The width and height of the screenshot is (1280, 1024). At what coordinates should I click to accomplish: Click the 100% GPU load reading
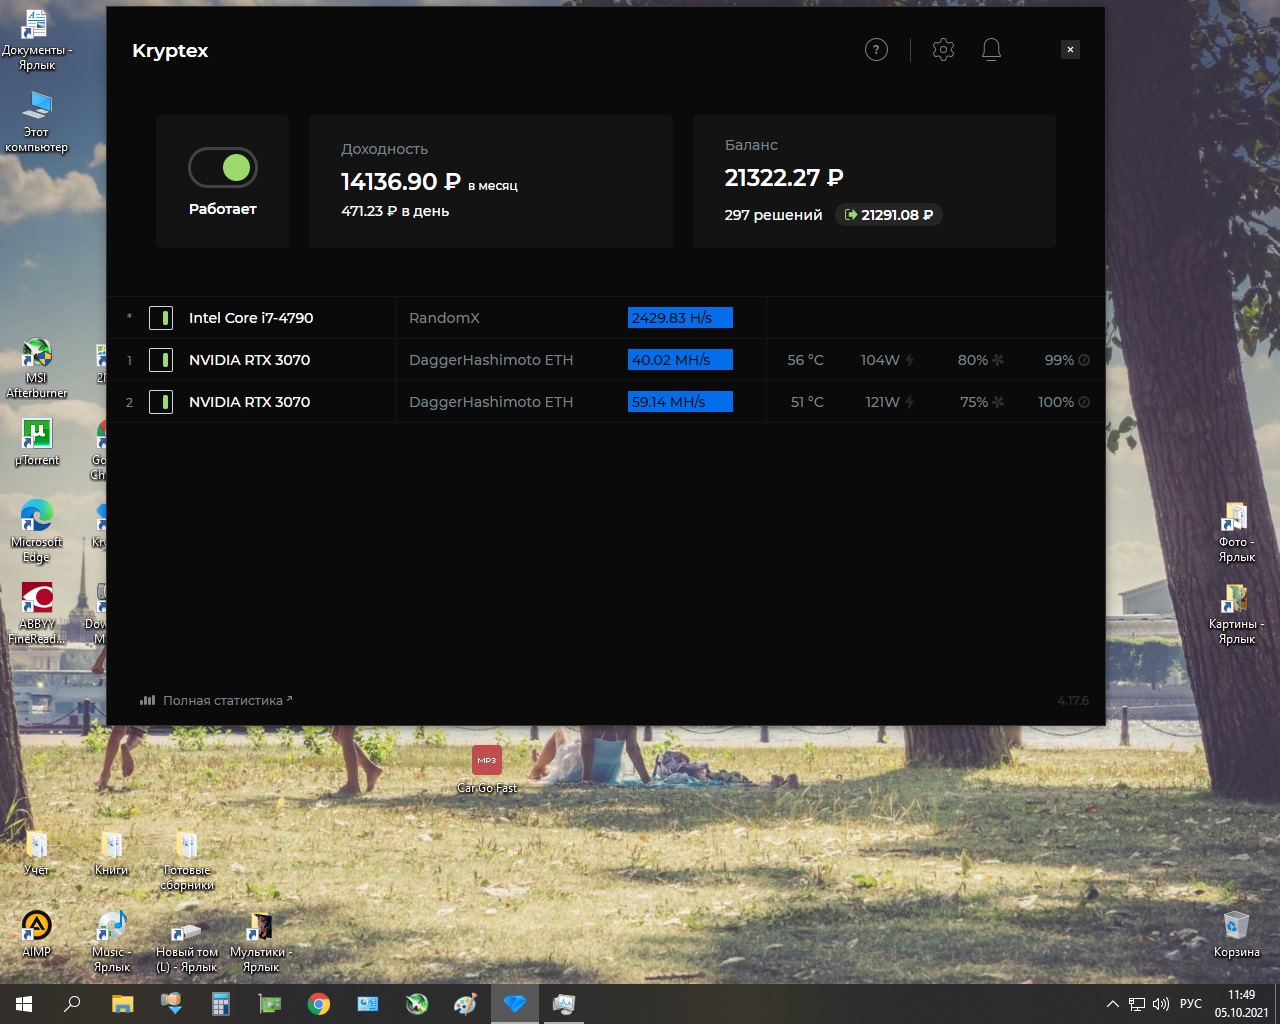click(x=1056, y=402)
